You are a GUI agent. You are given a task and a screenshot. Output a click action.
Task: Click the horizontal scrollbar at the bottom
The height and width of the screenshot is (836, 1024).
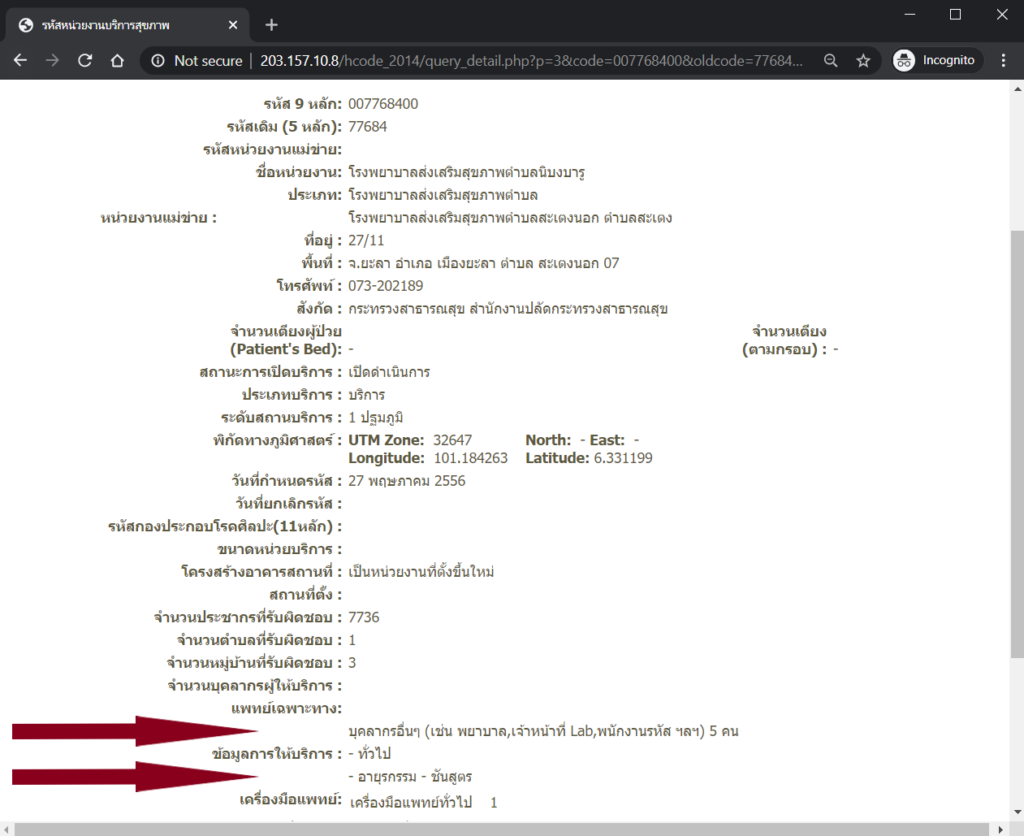tap(500, 828)
